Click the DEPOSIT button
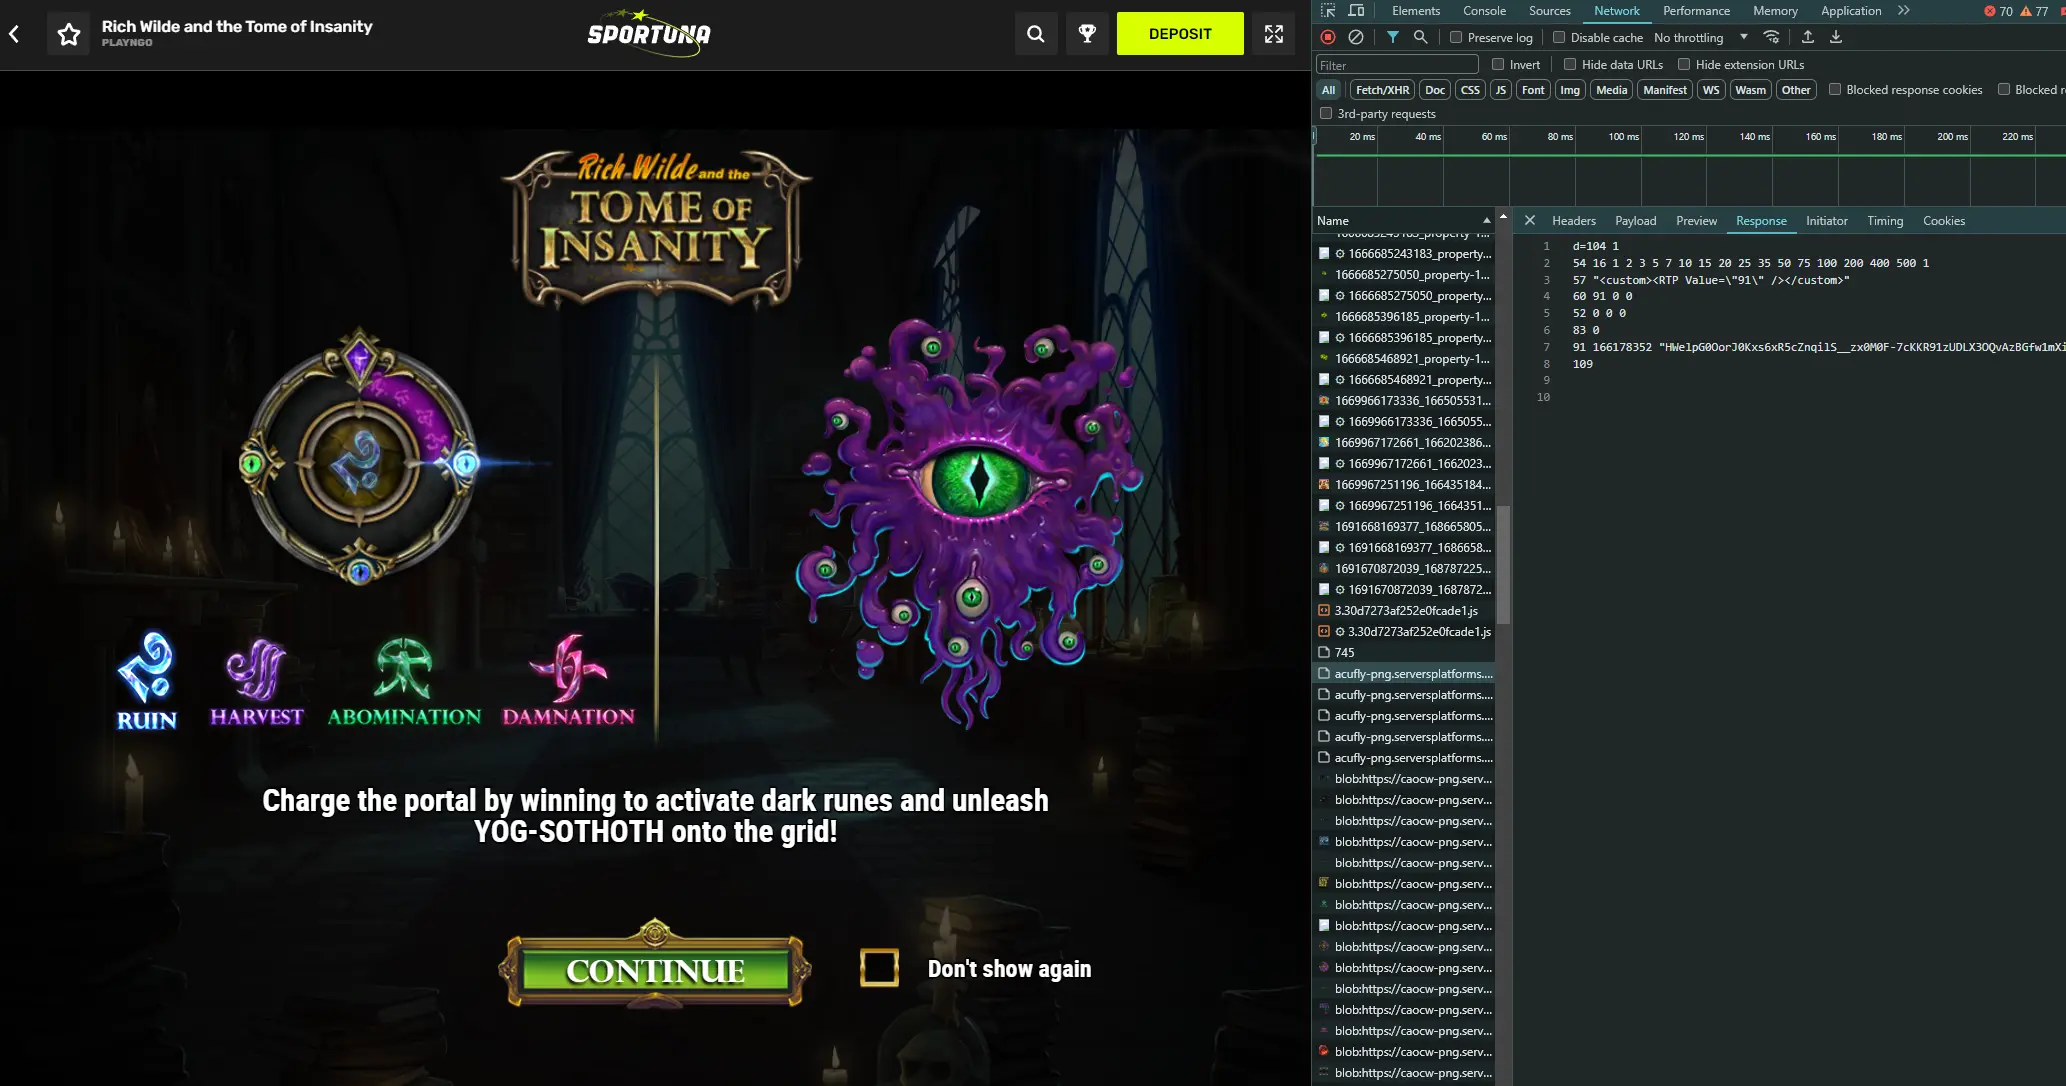The height and width of the screenshot is (1086, 2066). click(1180, 33)
